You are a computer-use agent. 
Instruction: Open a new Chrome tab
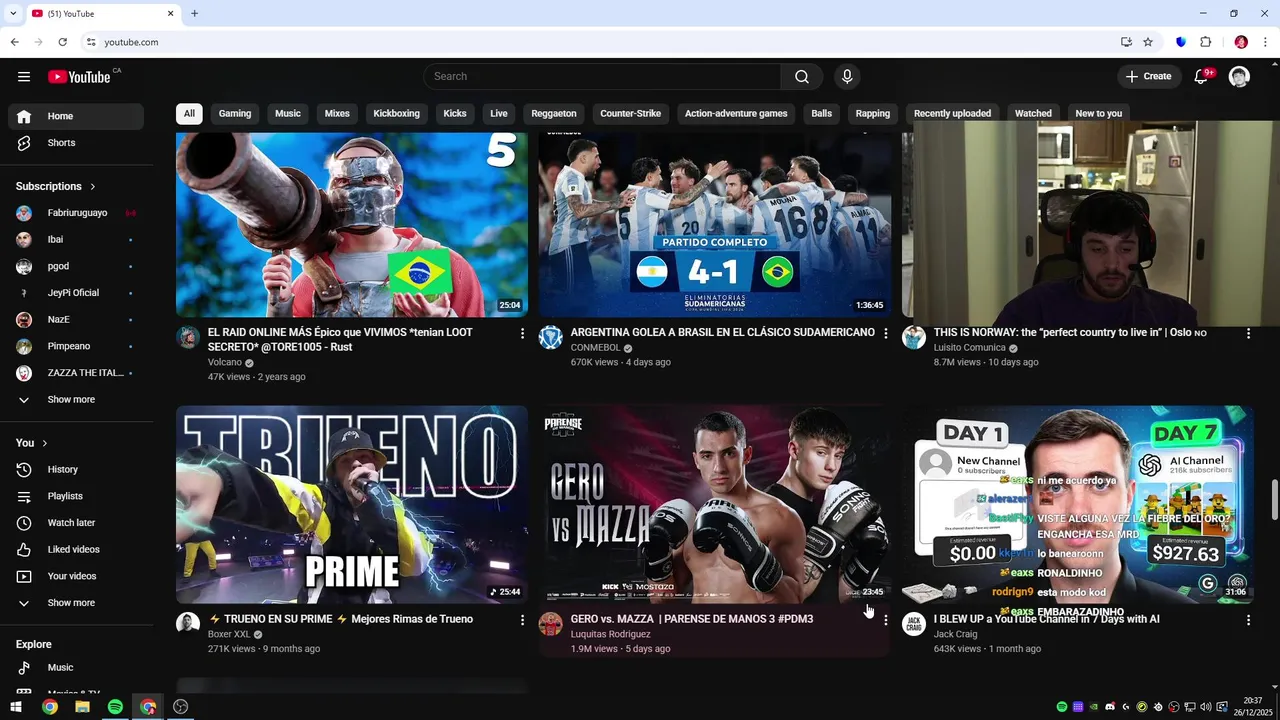(x=194, y=13)
